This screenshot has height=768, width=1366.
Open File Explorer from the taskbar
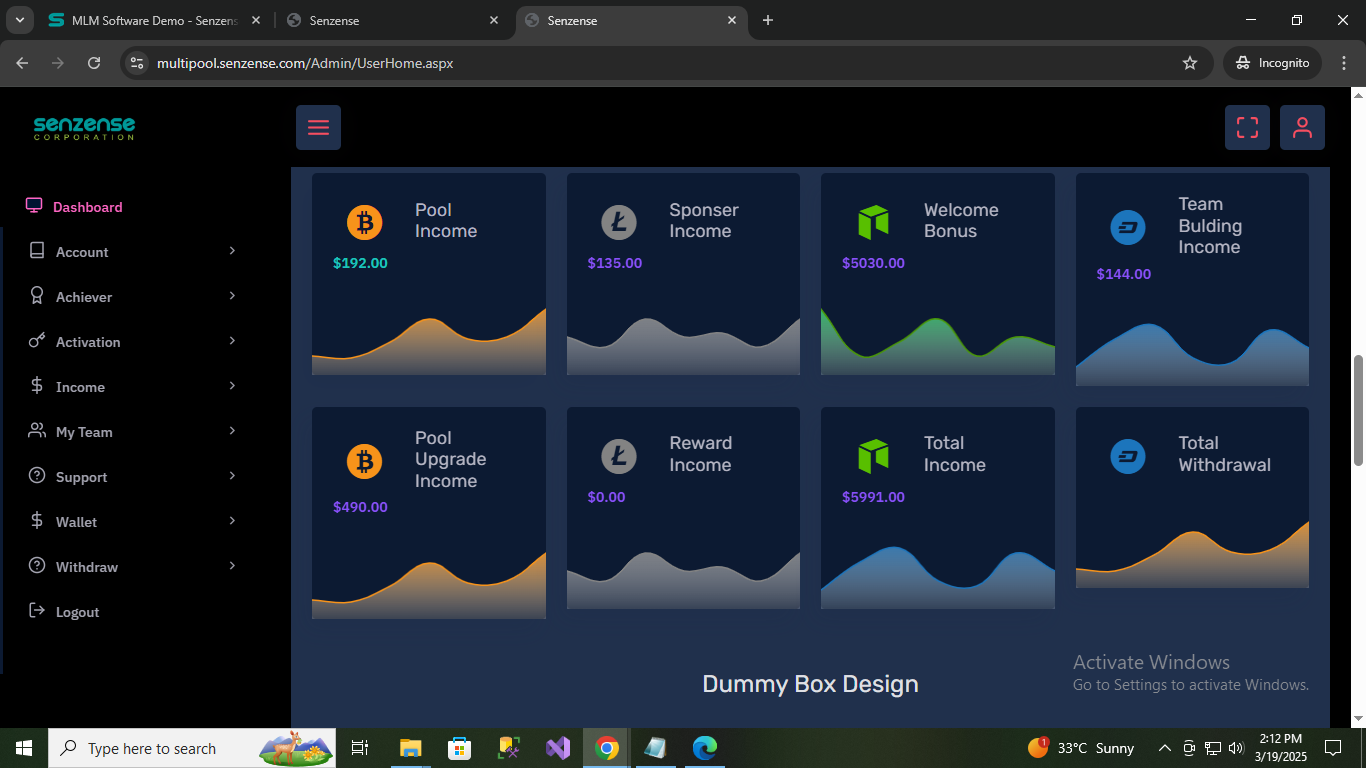coord(410,748)
